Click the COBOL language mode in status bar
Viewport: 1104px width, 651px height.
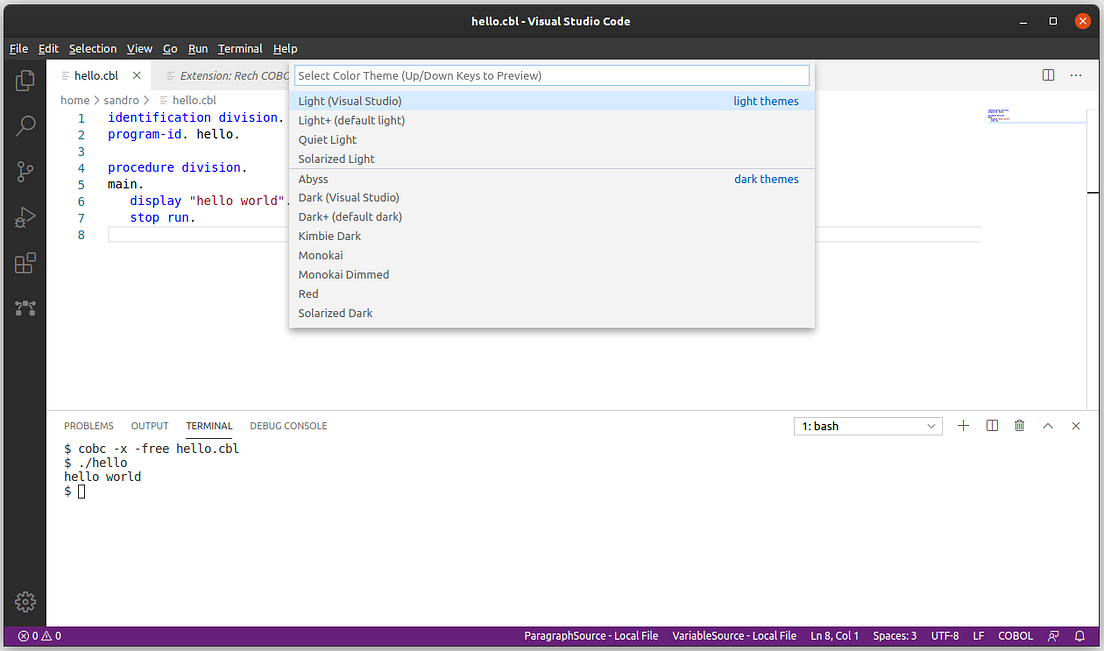(x=1015, y=635)
